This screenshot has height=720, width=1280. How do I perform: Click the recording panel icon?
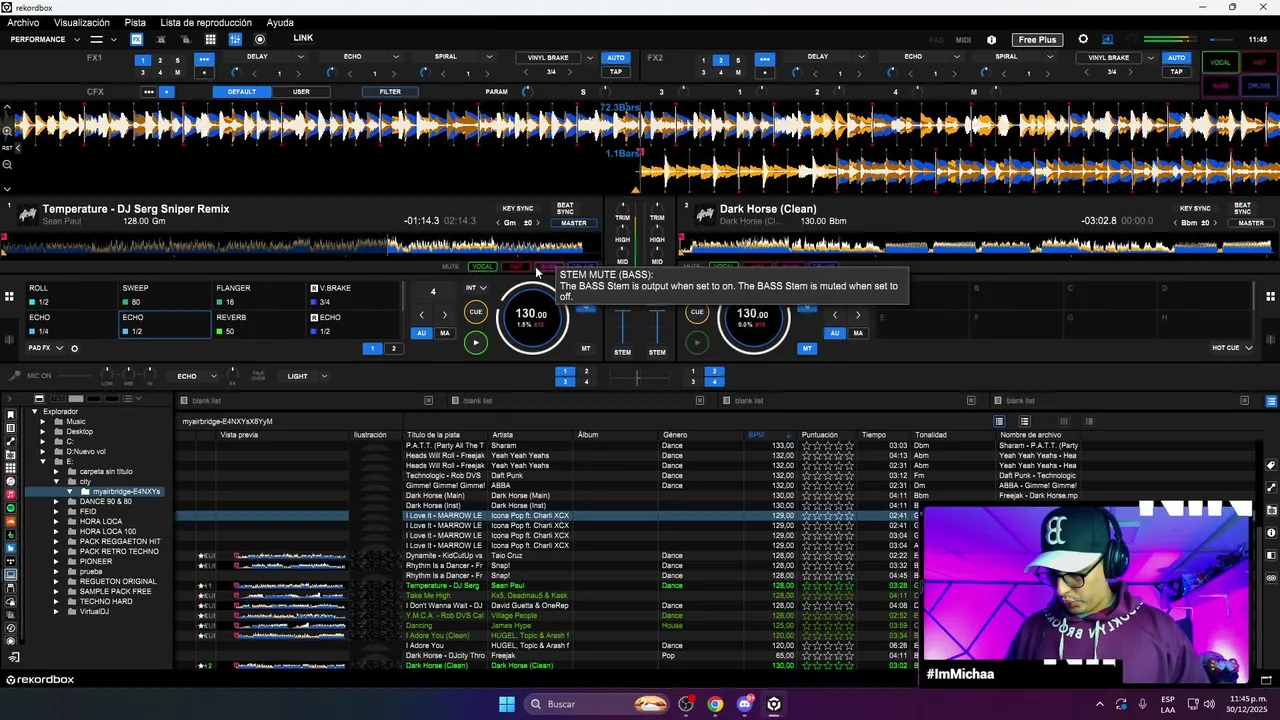[x=260, y=40]
